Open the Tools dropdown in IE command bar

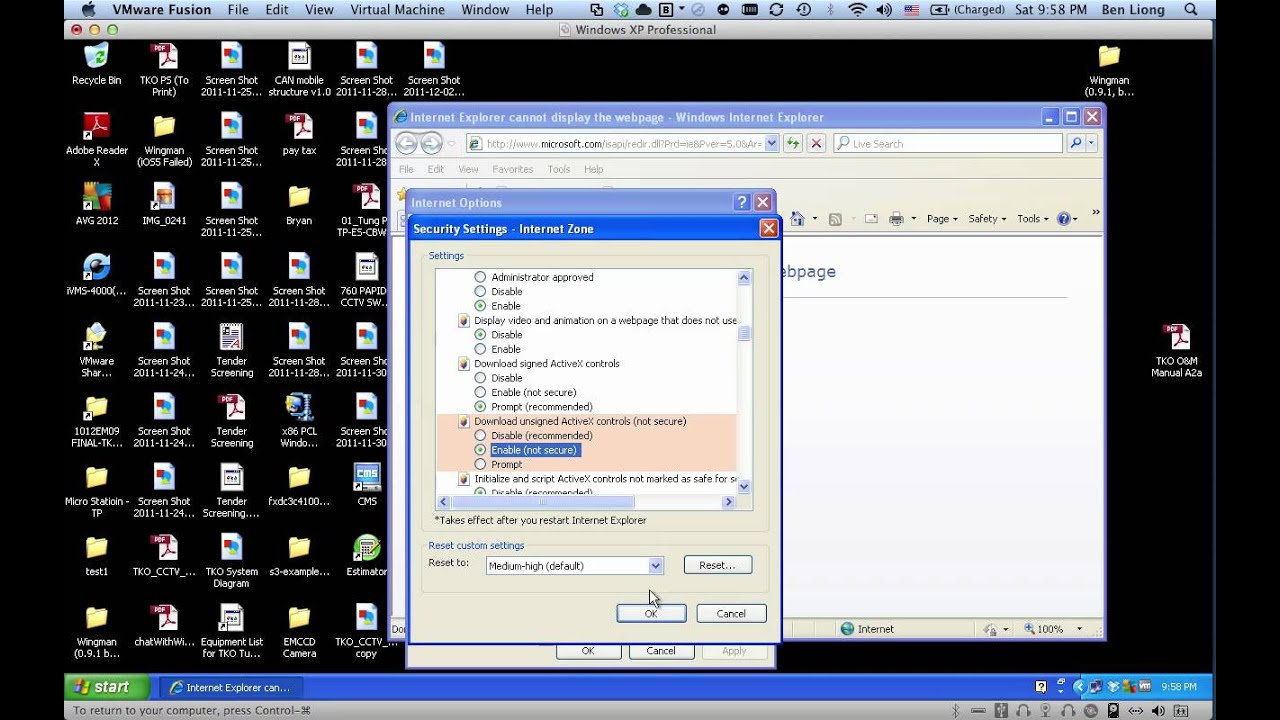1033,219
